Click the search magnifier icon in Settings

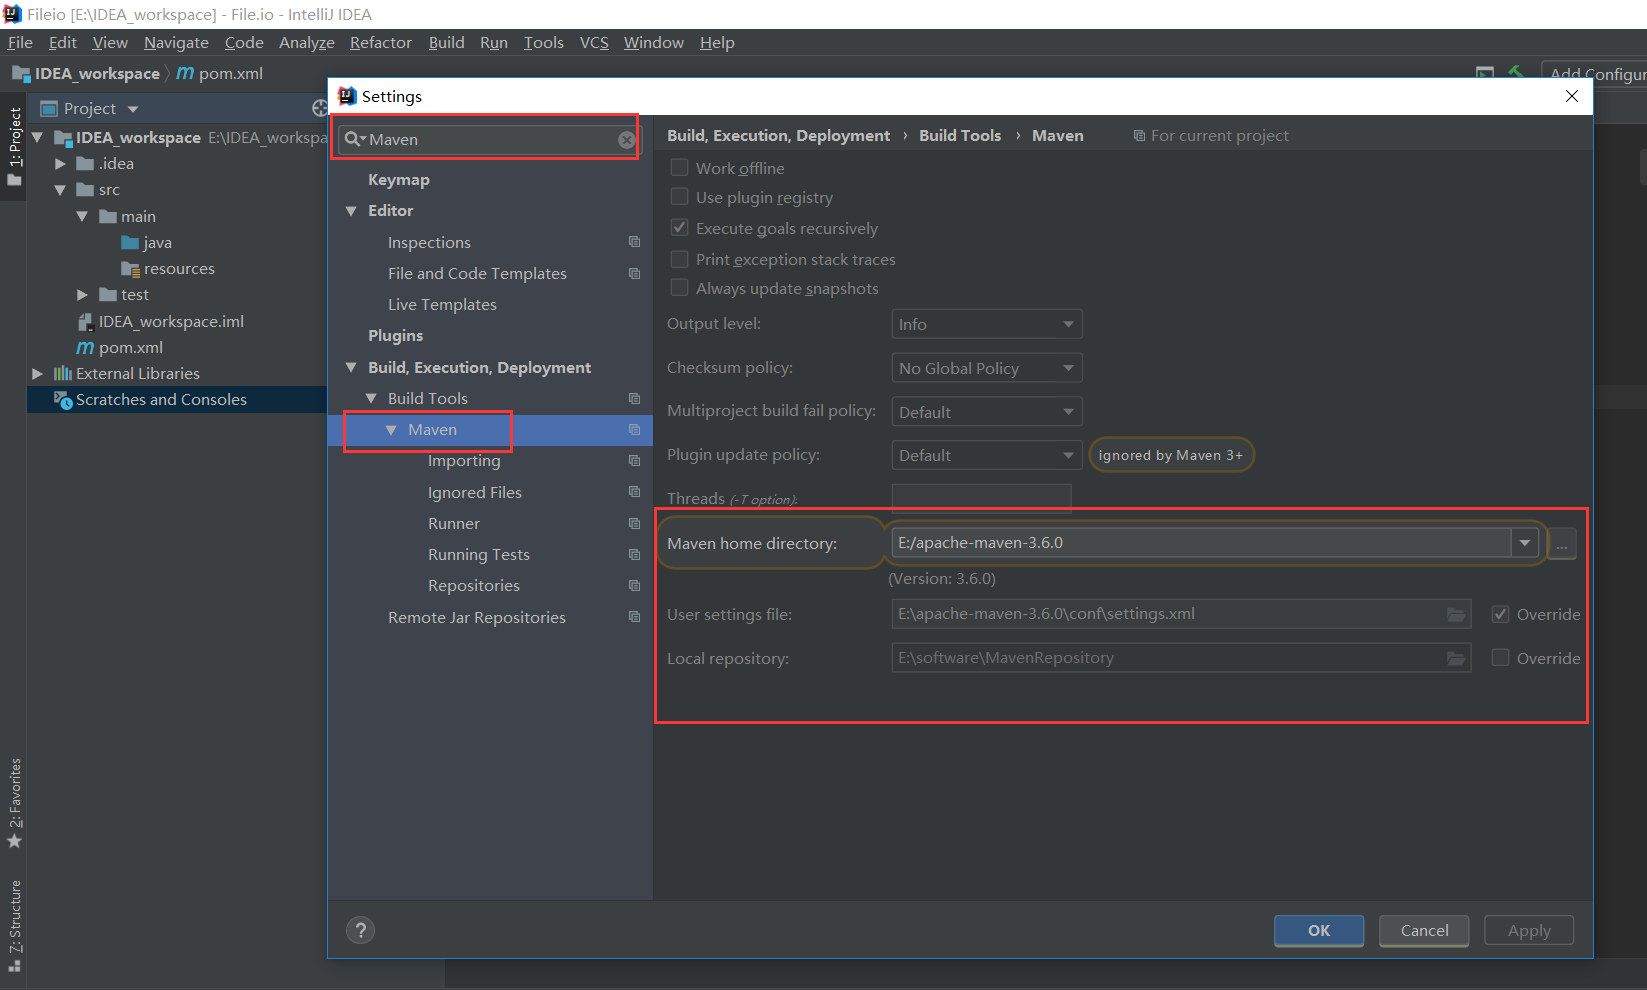click(x=355, y=139)
